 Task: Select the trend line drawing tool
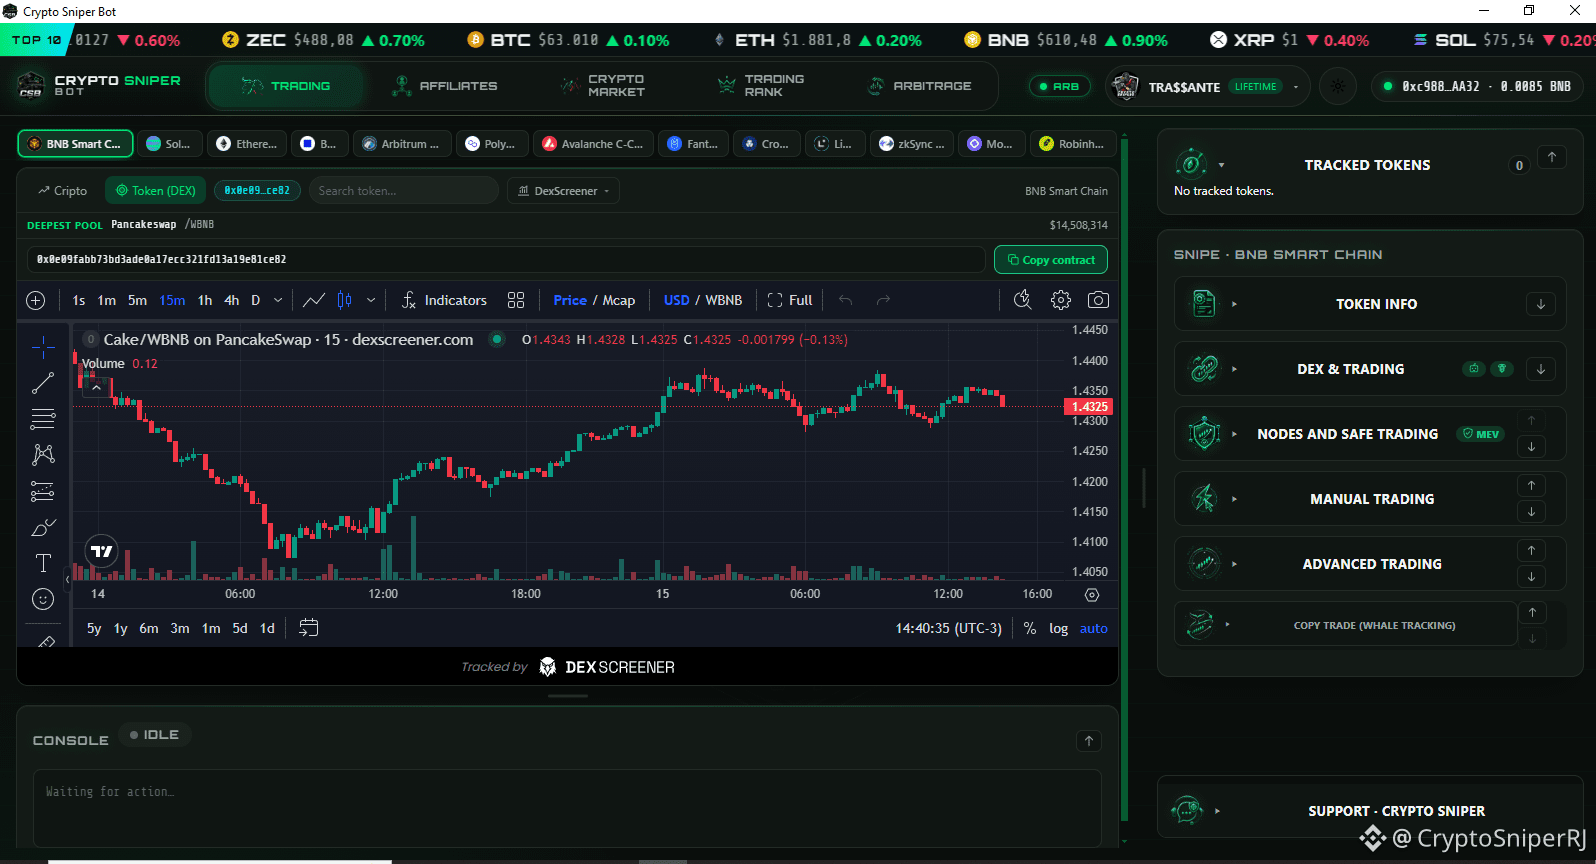click(x=43, y=383)
